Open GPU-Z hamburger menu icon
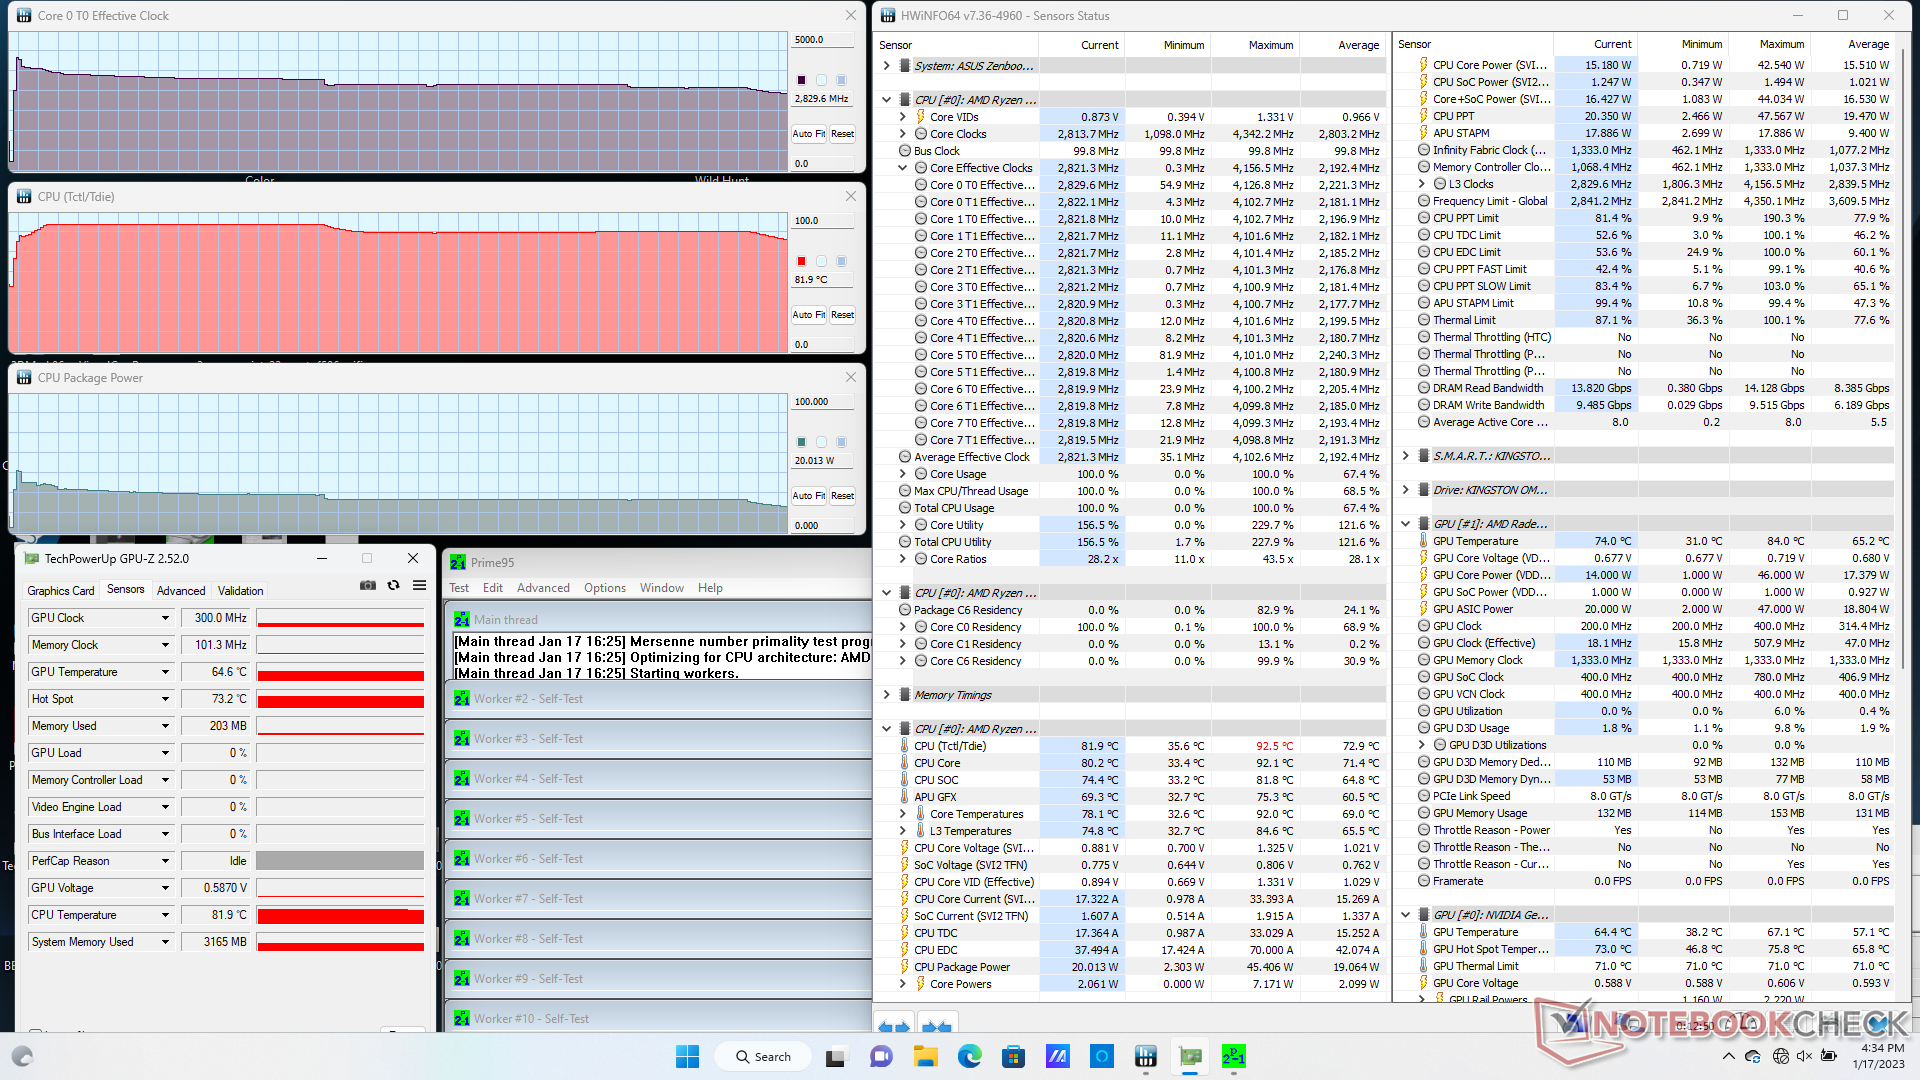Screen dimensions: 1920x1080 420,586
